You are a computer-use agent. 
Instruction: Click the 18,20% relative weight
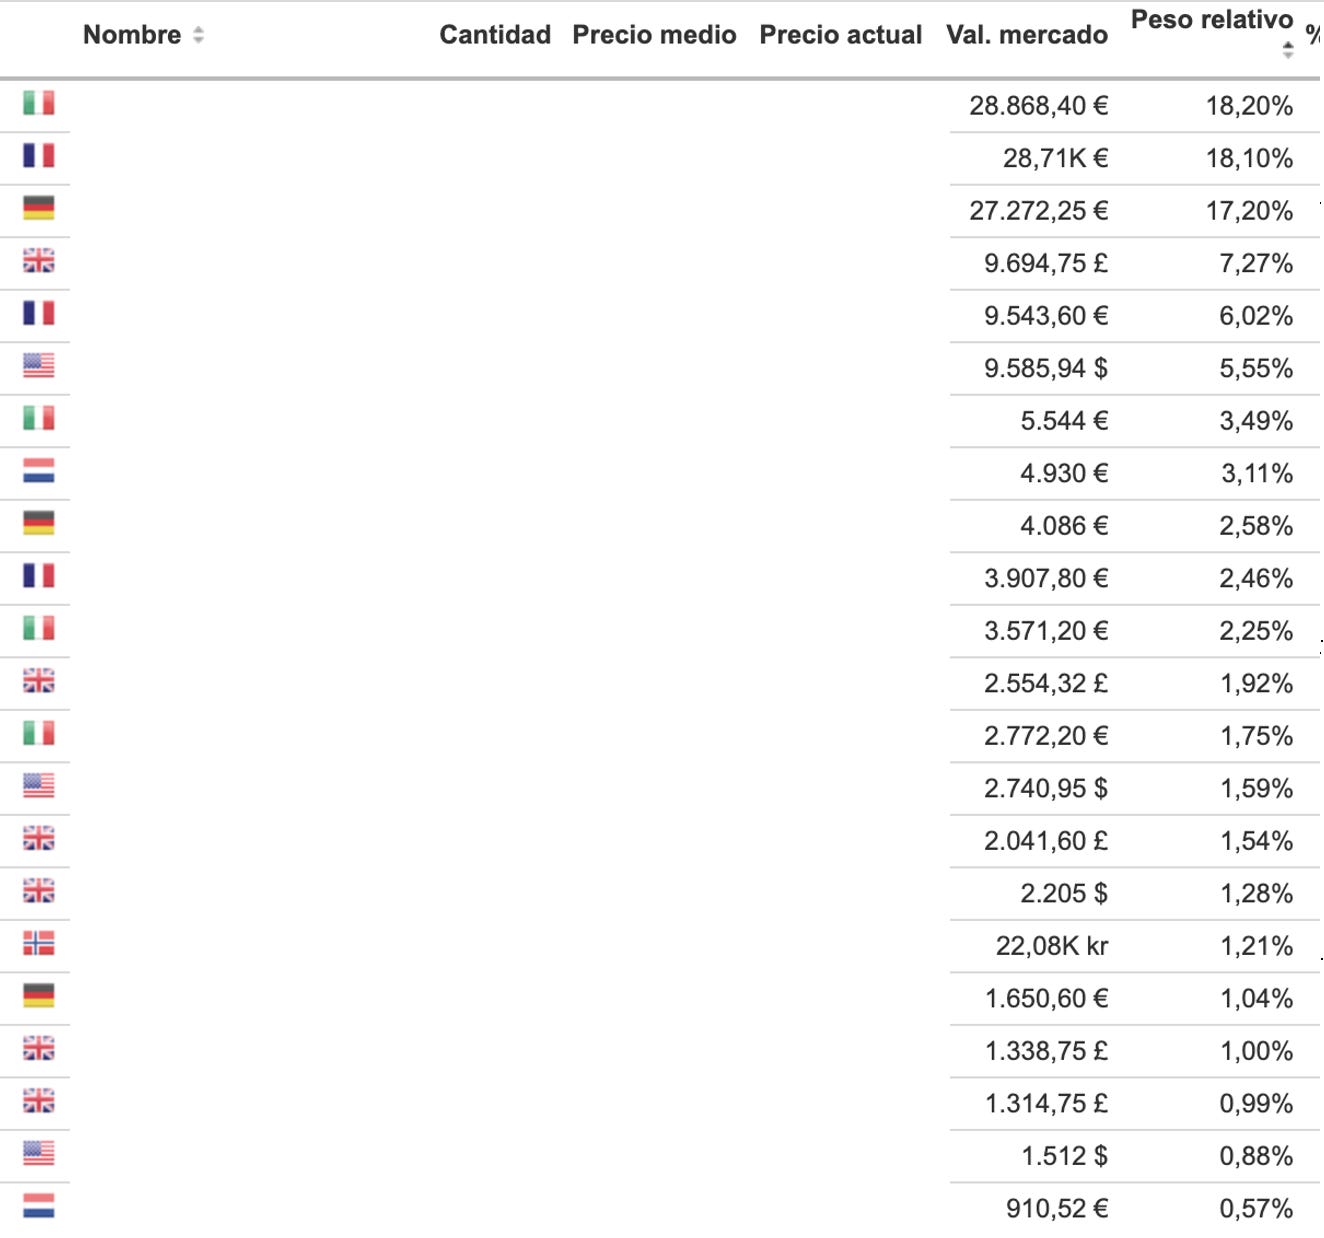[1249, 106]
